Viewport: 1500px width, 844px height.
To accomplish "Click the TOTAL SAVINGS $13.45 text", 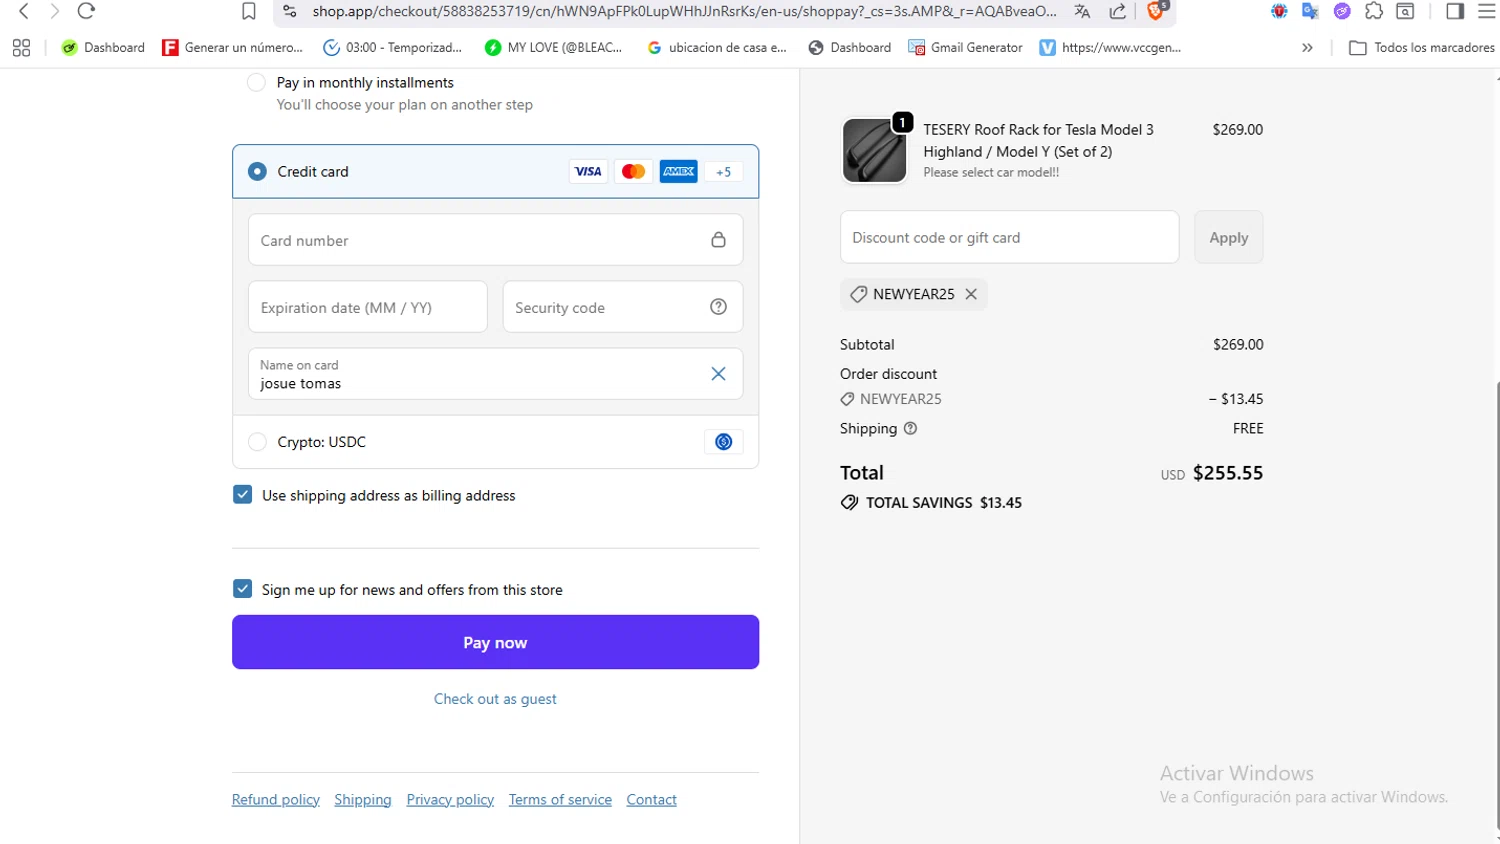I will [x=943, y=503].
